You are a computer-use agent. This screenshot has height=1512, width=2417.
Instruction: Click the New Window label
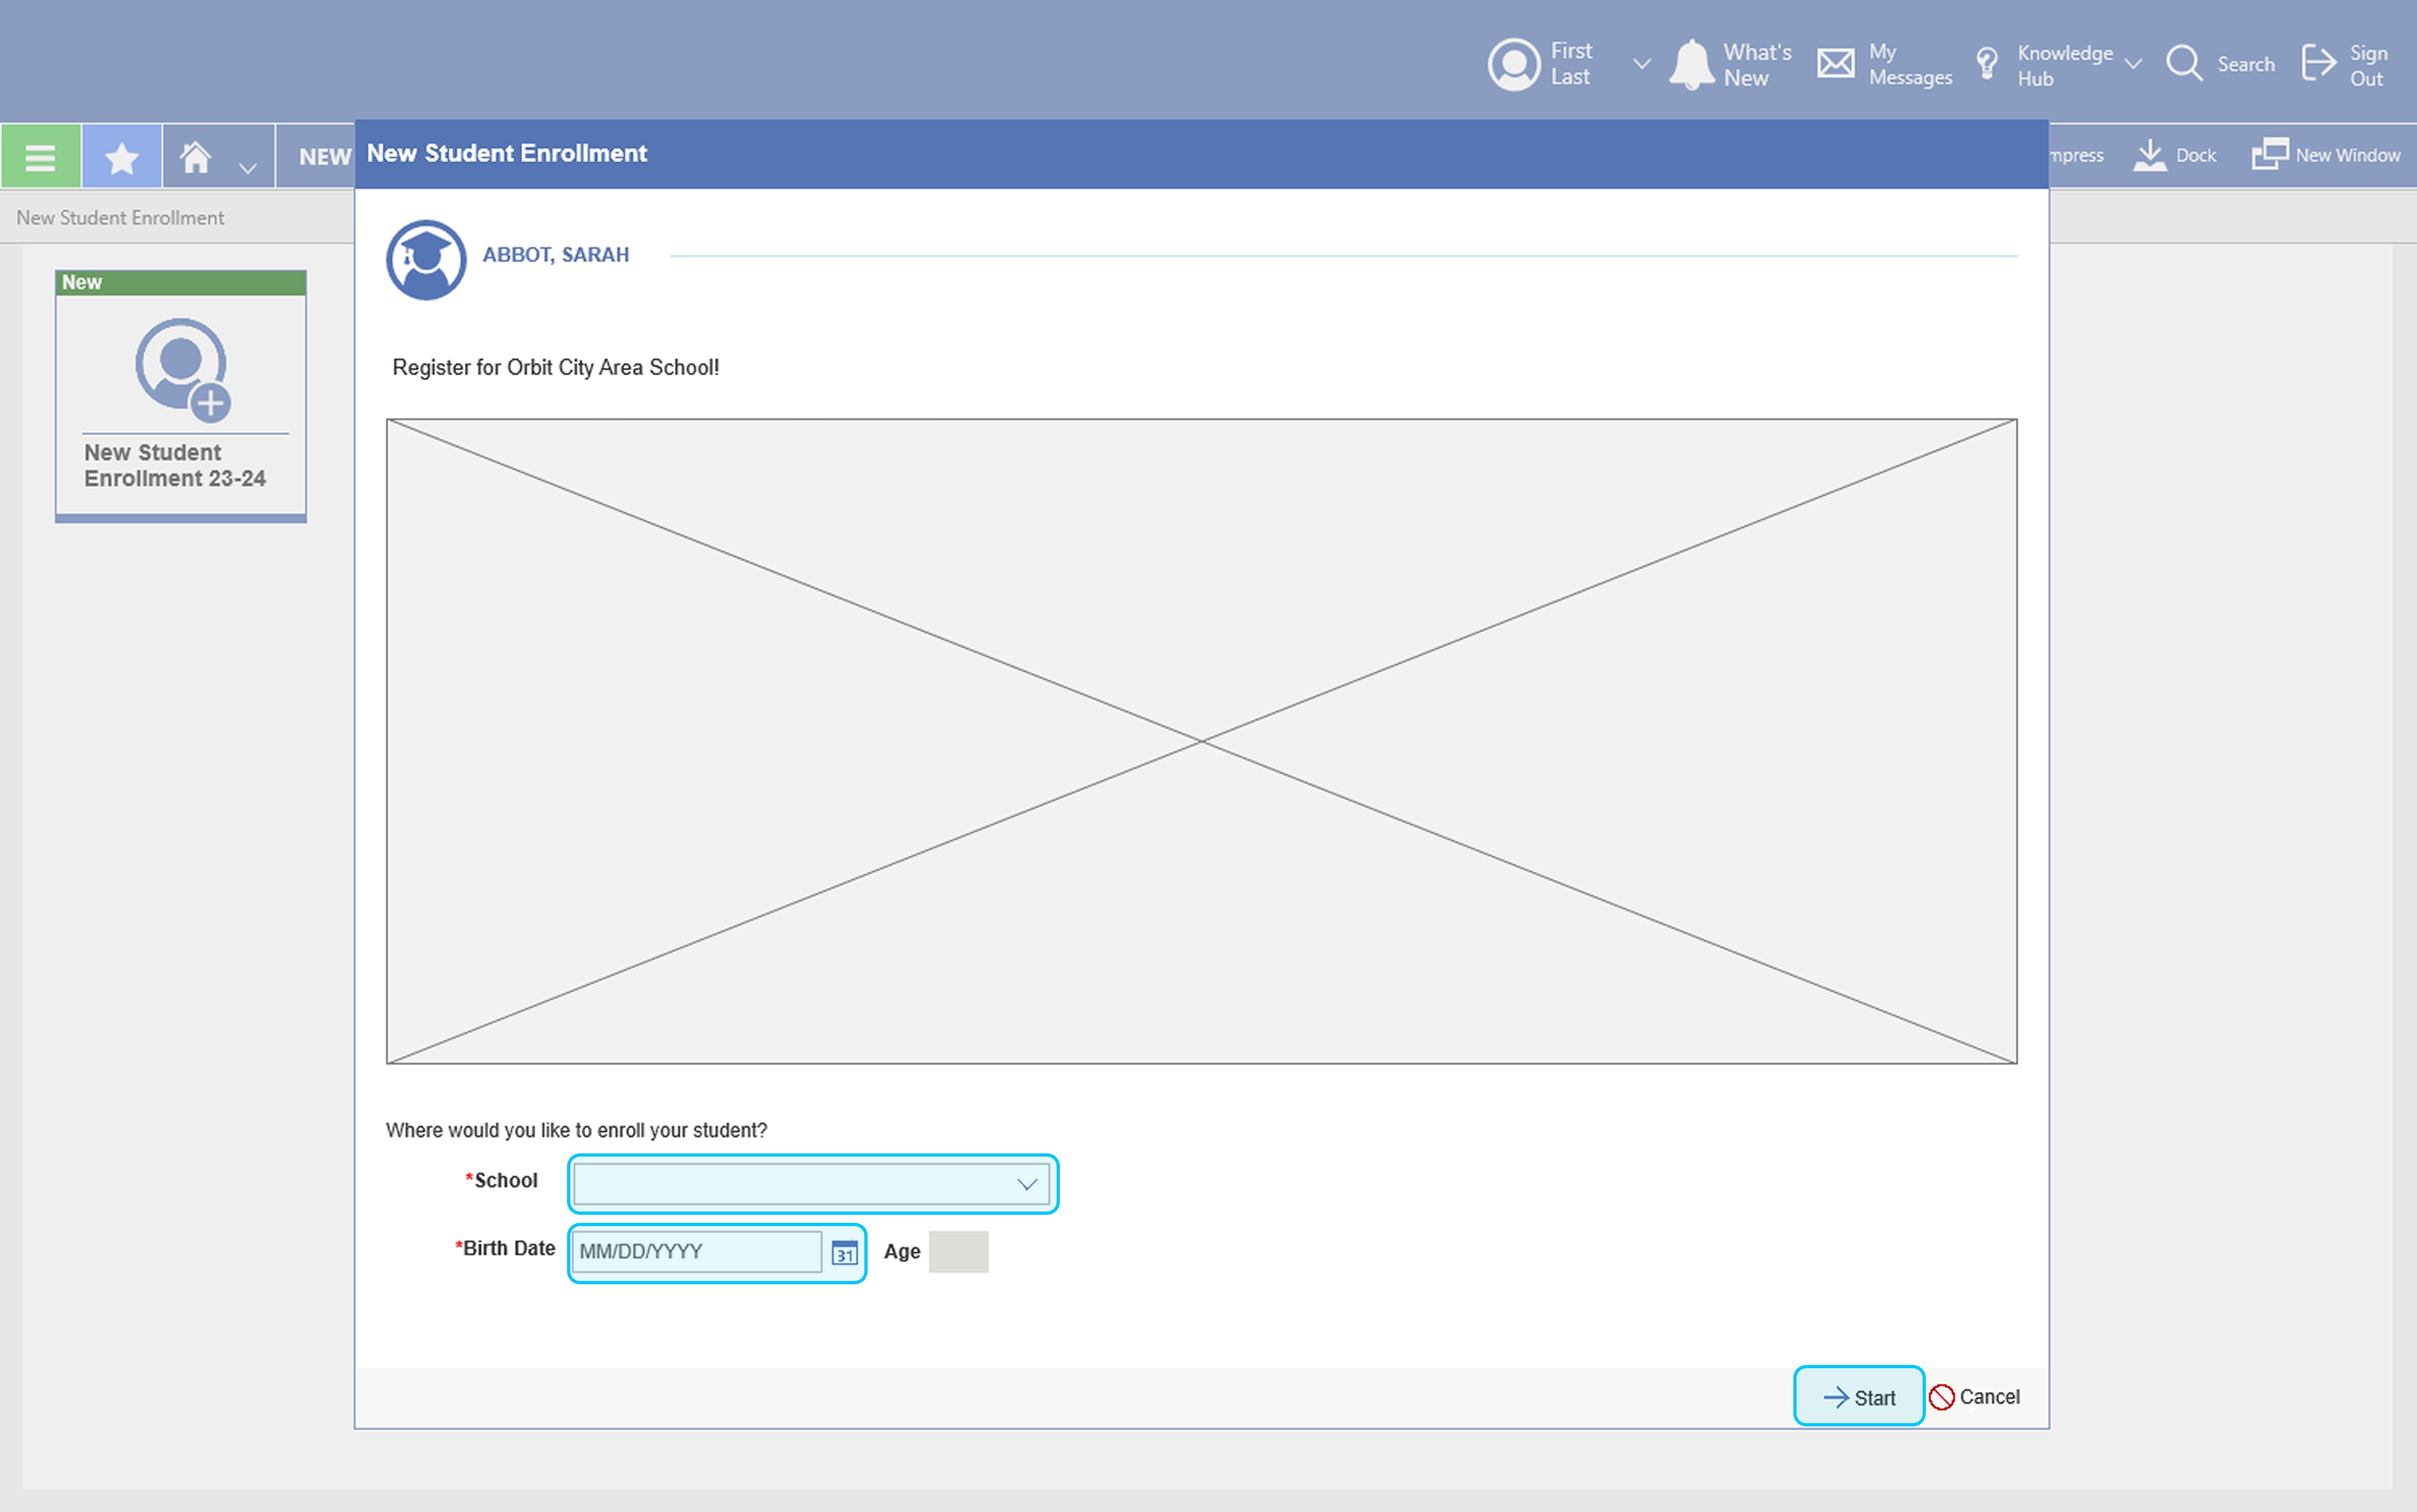(x=2347, y=155)
